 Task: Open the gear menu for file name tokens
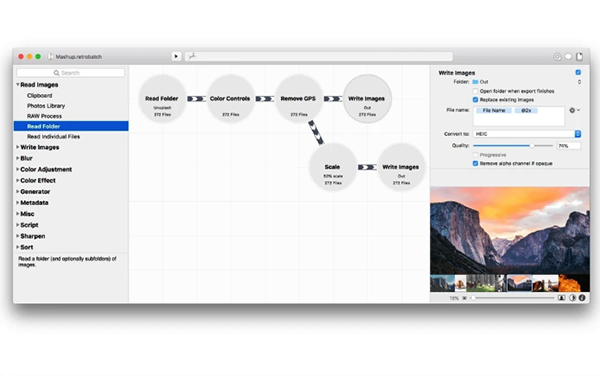[x=574, y=110]
